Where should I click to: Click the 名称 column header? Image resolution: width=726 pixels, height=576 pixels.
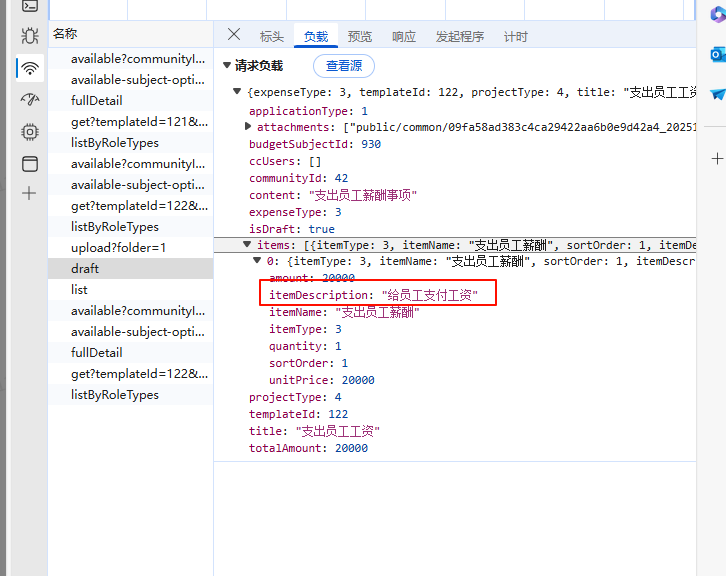click(65, 34)
